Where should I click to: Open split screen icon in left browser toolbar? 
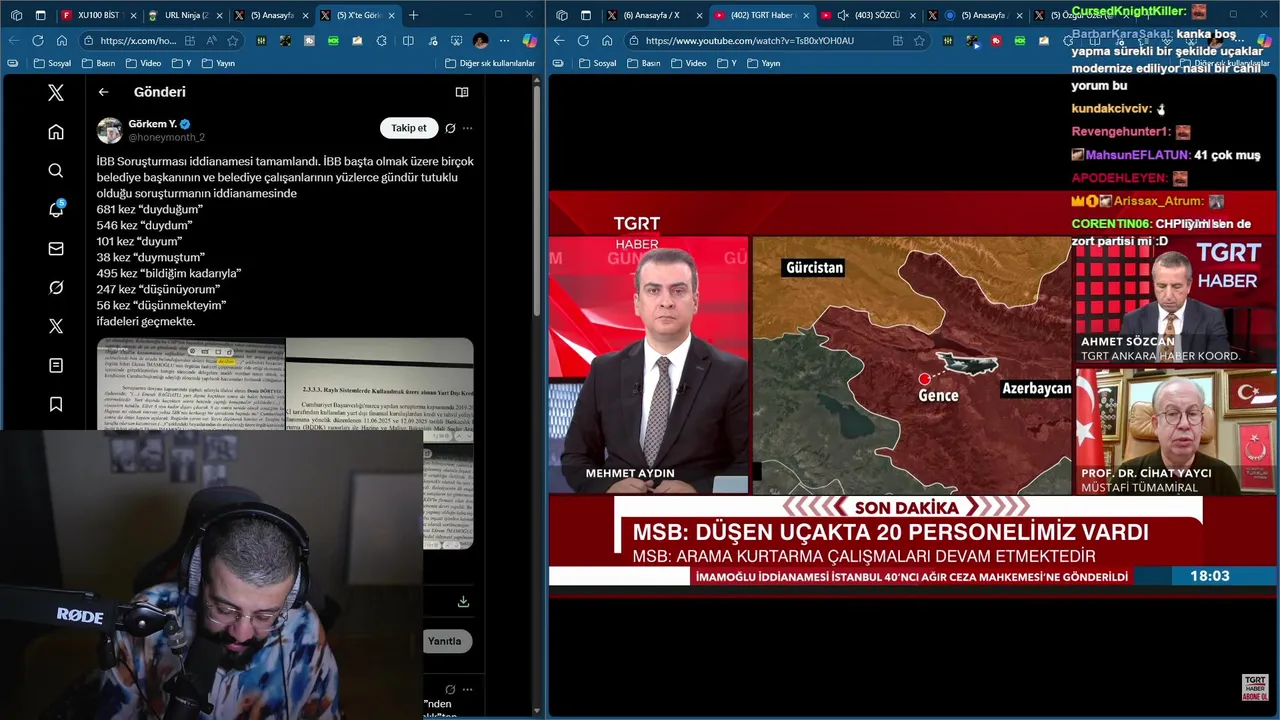pos(408,41)
